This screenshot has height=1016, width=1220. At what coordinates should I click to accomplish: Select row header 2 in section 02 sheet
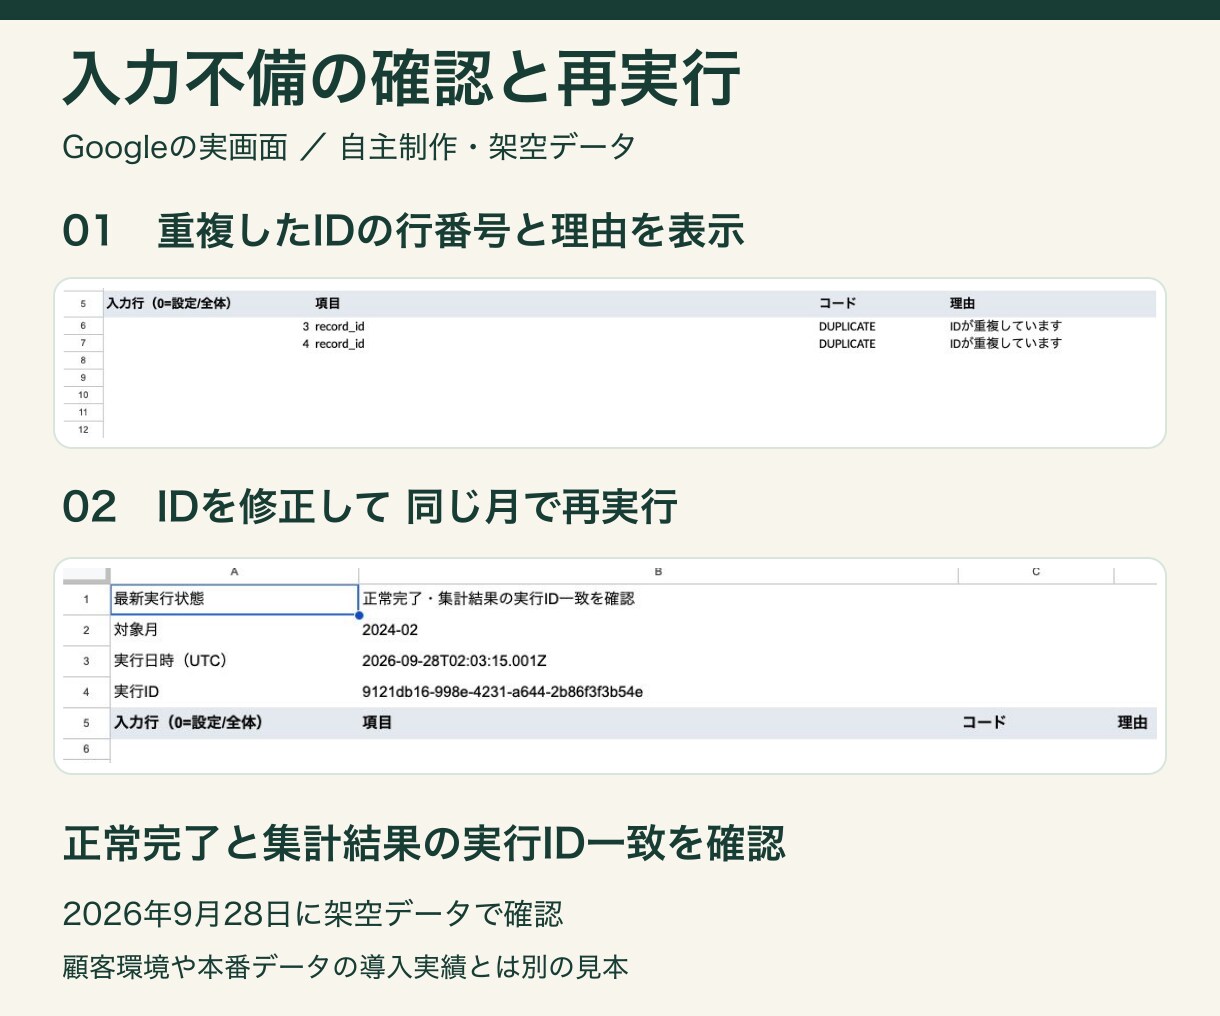pyautogui.click(x=86, y=630)
